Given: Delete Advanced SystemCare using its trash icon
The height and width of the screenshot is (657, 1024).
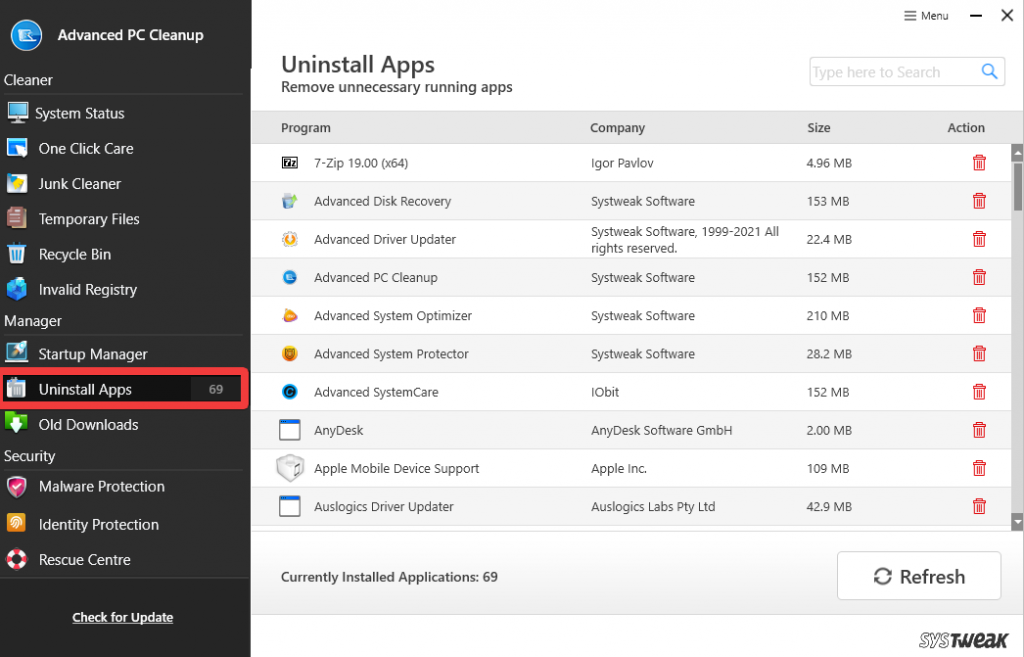Looking at the screenshot, I should tap(979, 392).
